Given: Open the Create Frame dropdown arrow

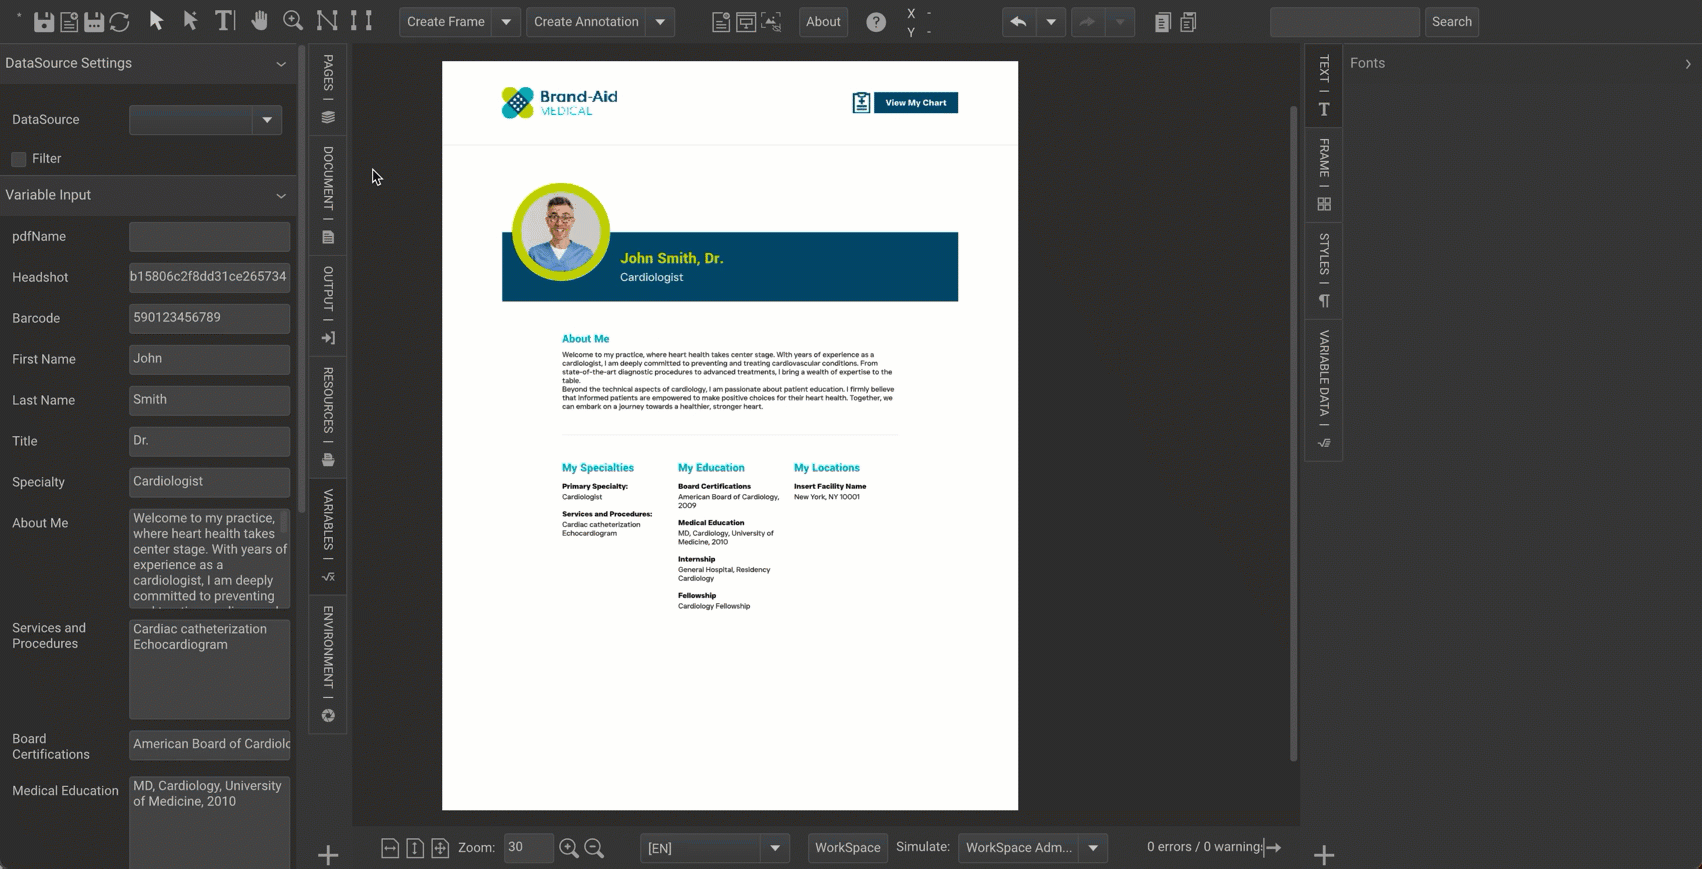Looking at the screenshot, I should coord(506,22).
